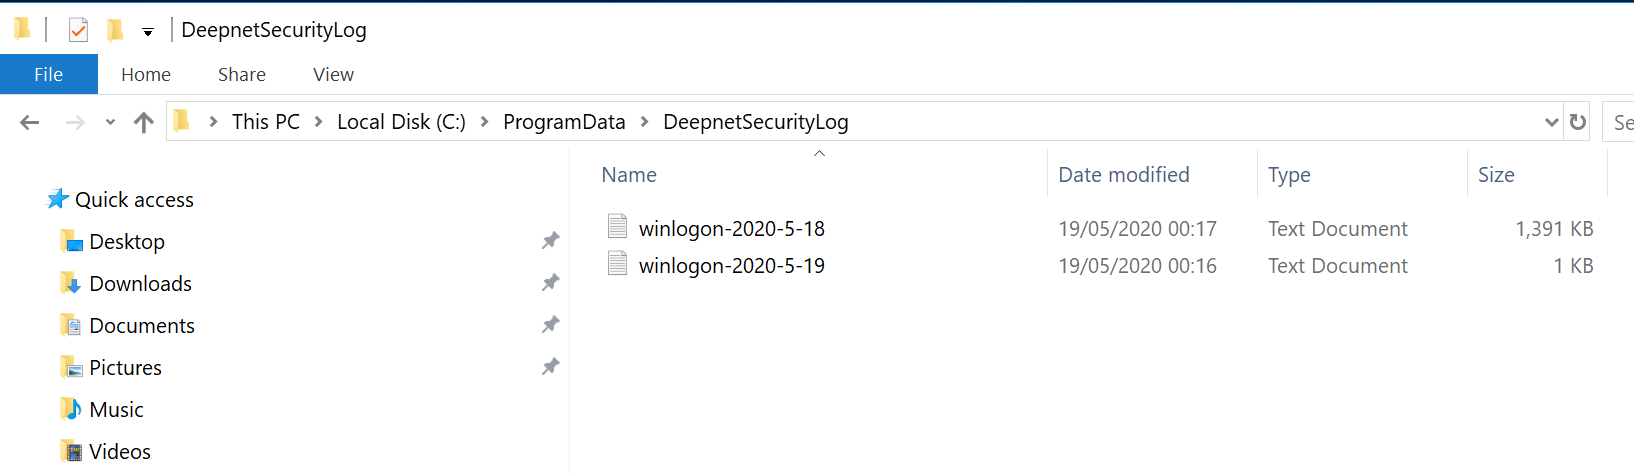Open the Recent locations dropdown arrow
Image resolution: width=1634 pixels, height=474 pixels.
pyautogui.click(x=110, y=122)
